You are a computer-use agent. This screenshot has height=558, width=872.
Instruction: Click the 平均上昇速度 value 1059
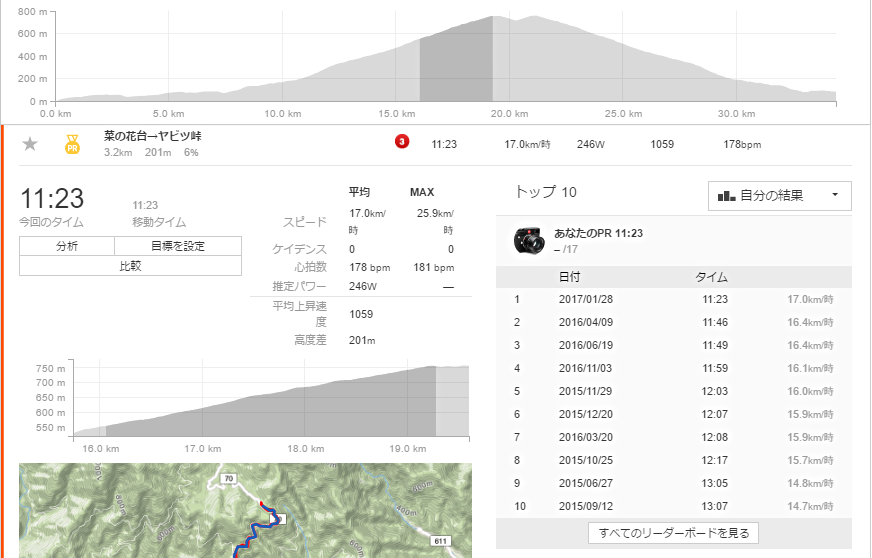point(361,314)
